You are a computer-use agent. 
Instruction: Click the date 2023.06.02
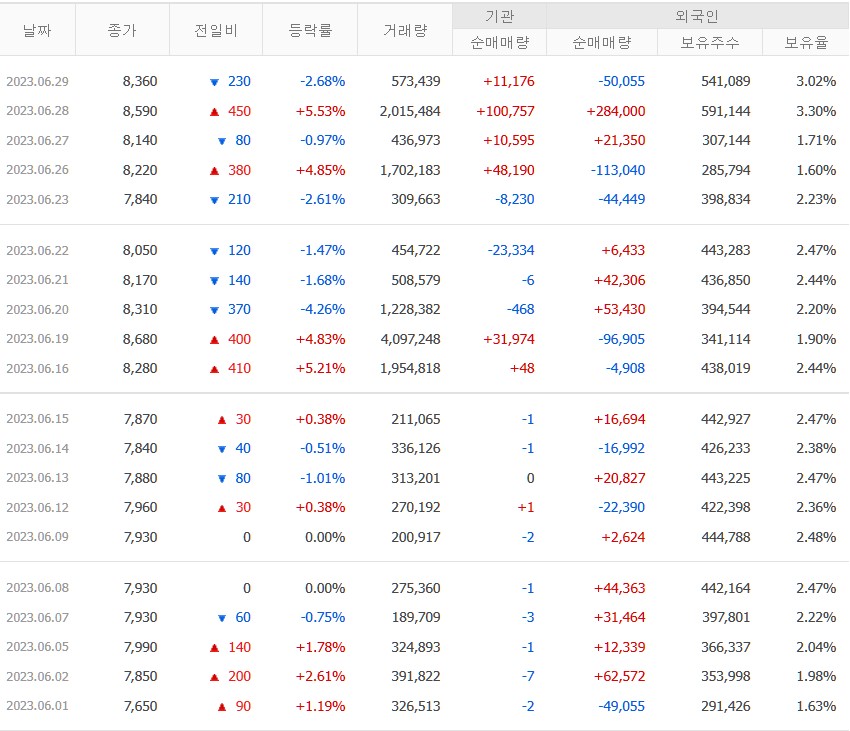37,676
